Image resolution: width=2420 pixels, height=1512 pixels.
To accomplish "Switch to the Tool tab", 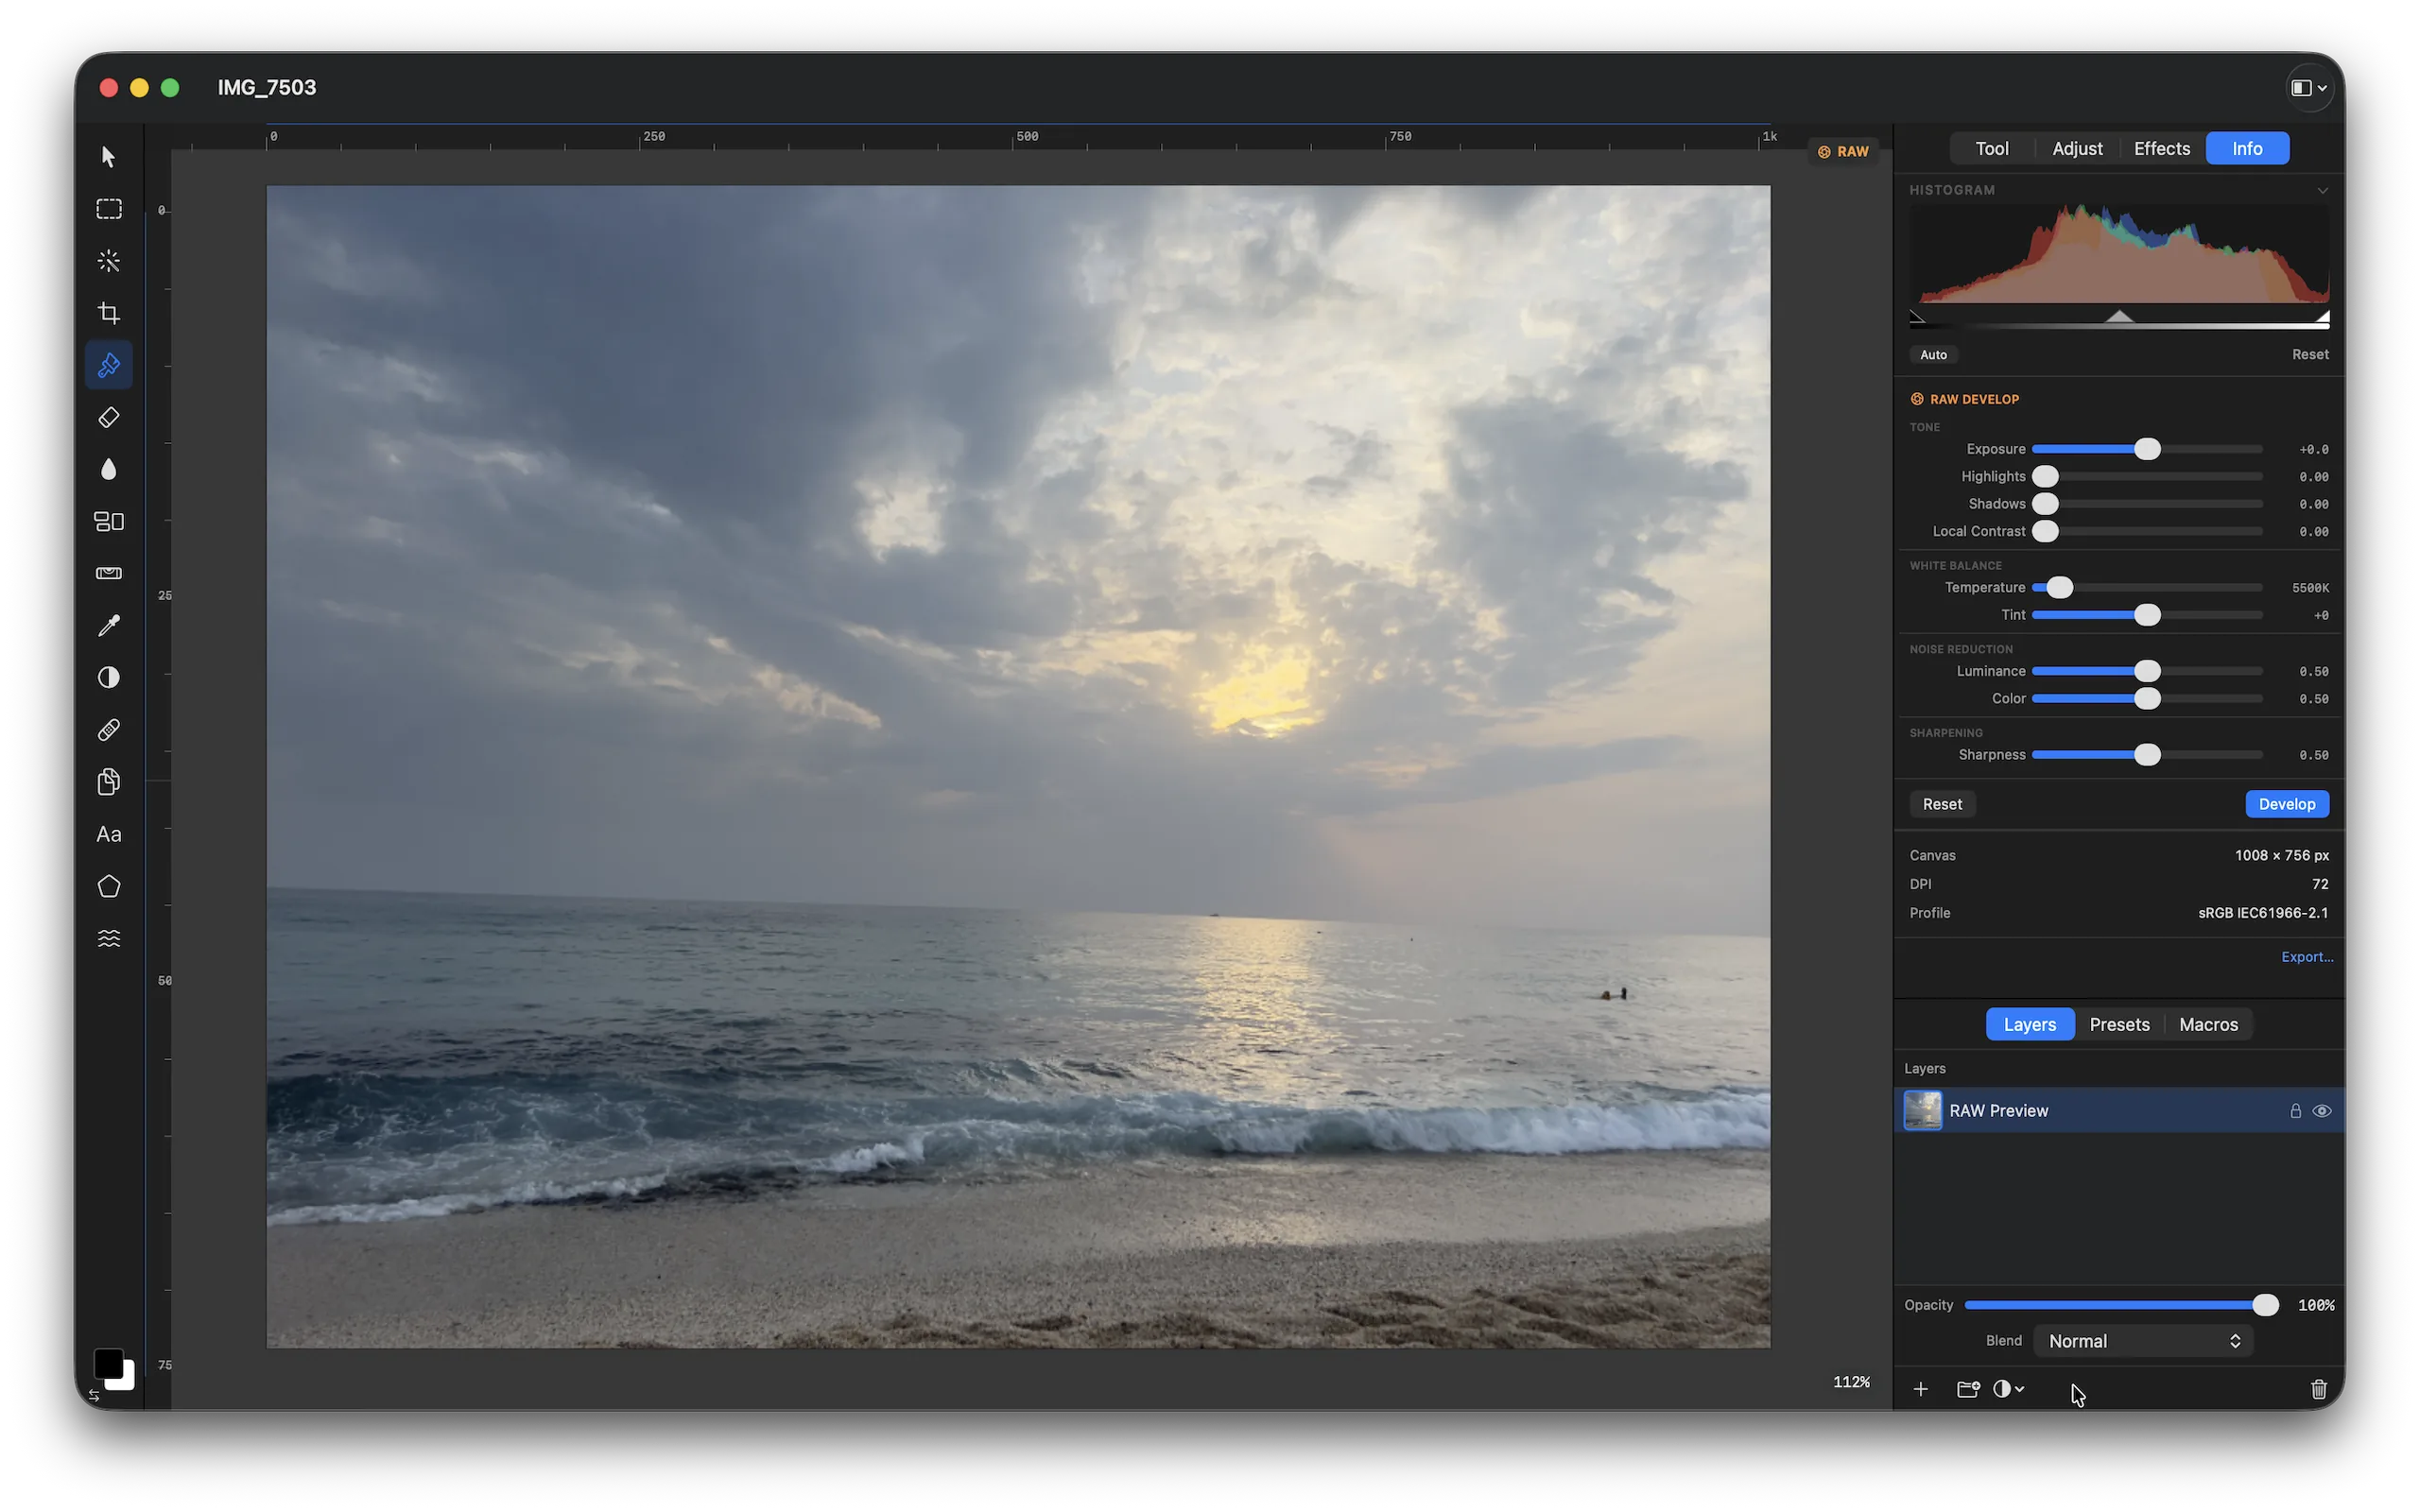I will pos(1991,148).
